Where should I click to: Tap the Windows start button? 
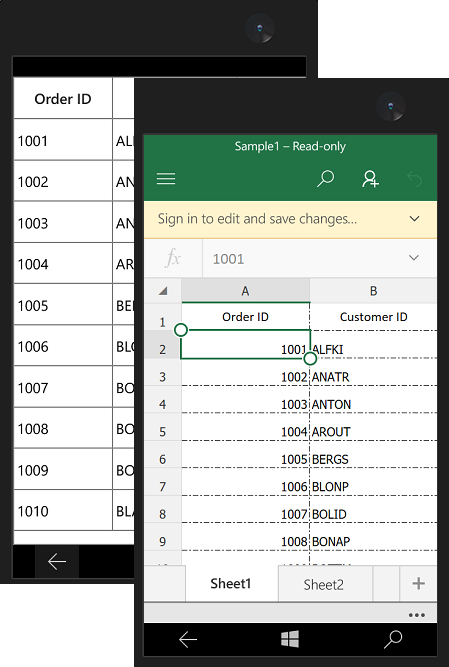pos(290,639)
